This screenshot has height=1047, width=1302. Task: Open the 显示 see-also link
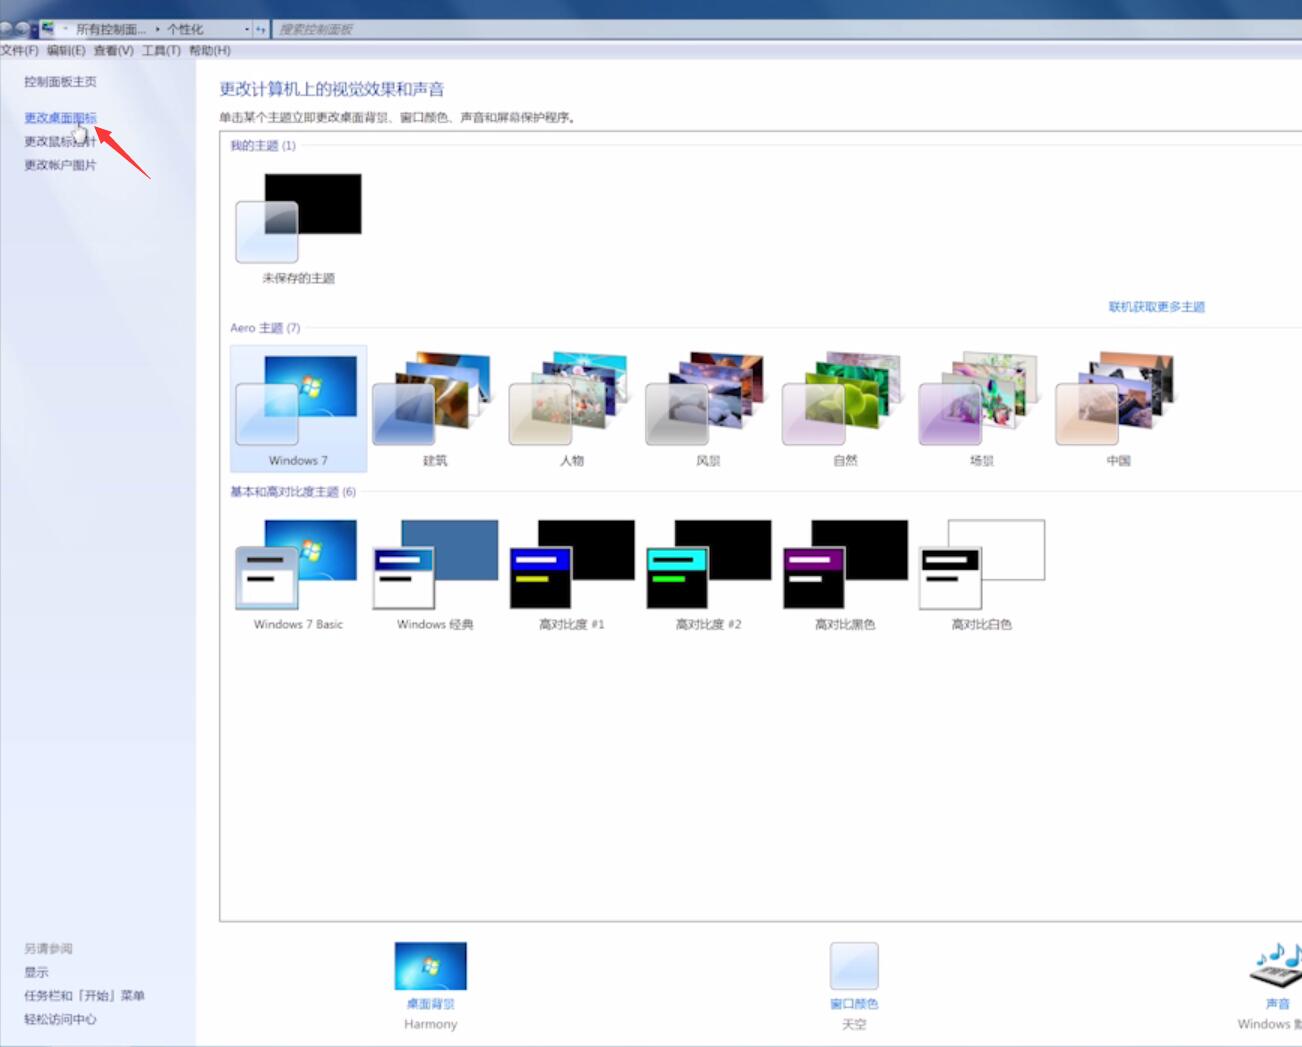[x=36, y=972]
